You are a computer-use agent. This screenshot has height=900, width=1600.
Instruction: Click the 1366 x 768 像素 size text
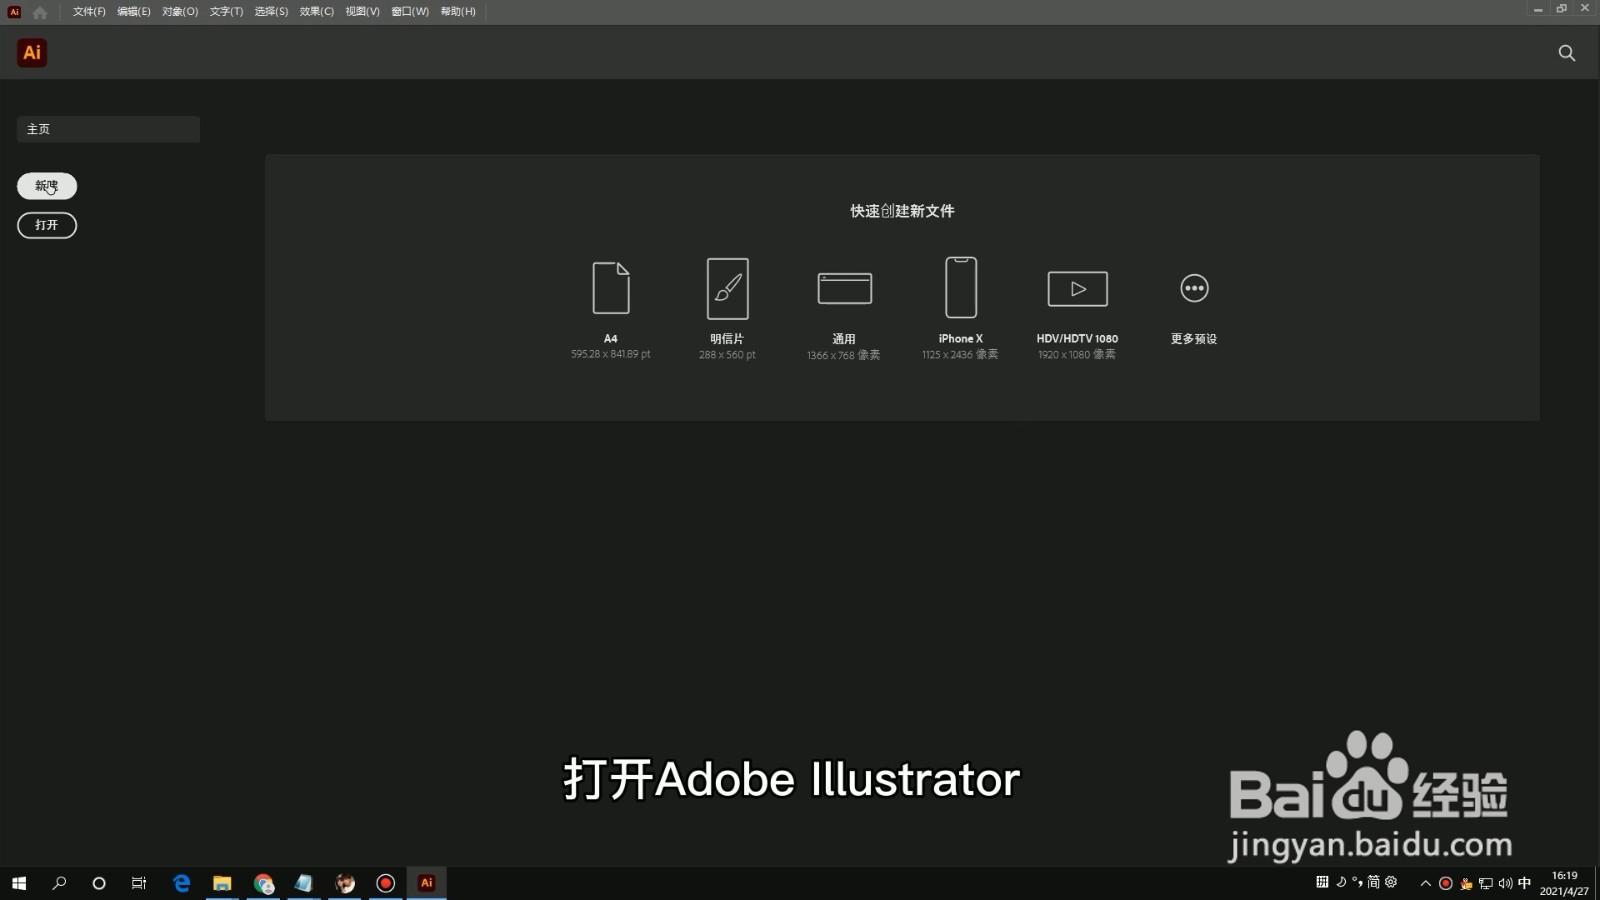(844, 355)
